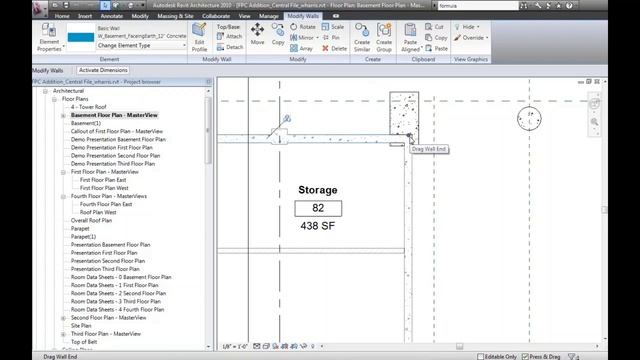Viewport: 640px width, 360px height.
Task: Paste from clipboard
Action: (436, 48)
